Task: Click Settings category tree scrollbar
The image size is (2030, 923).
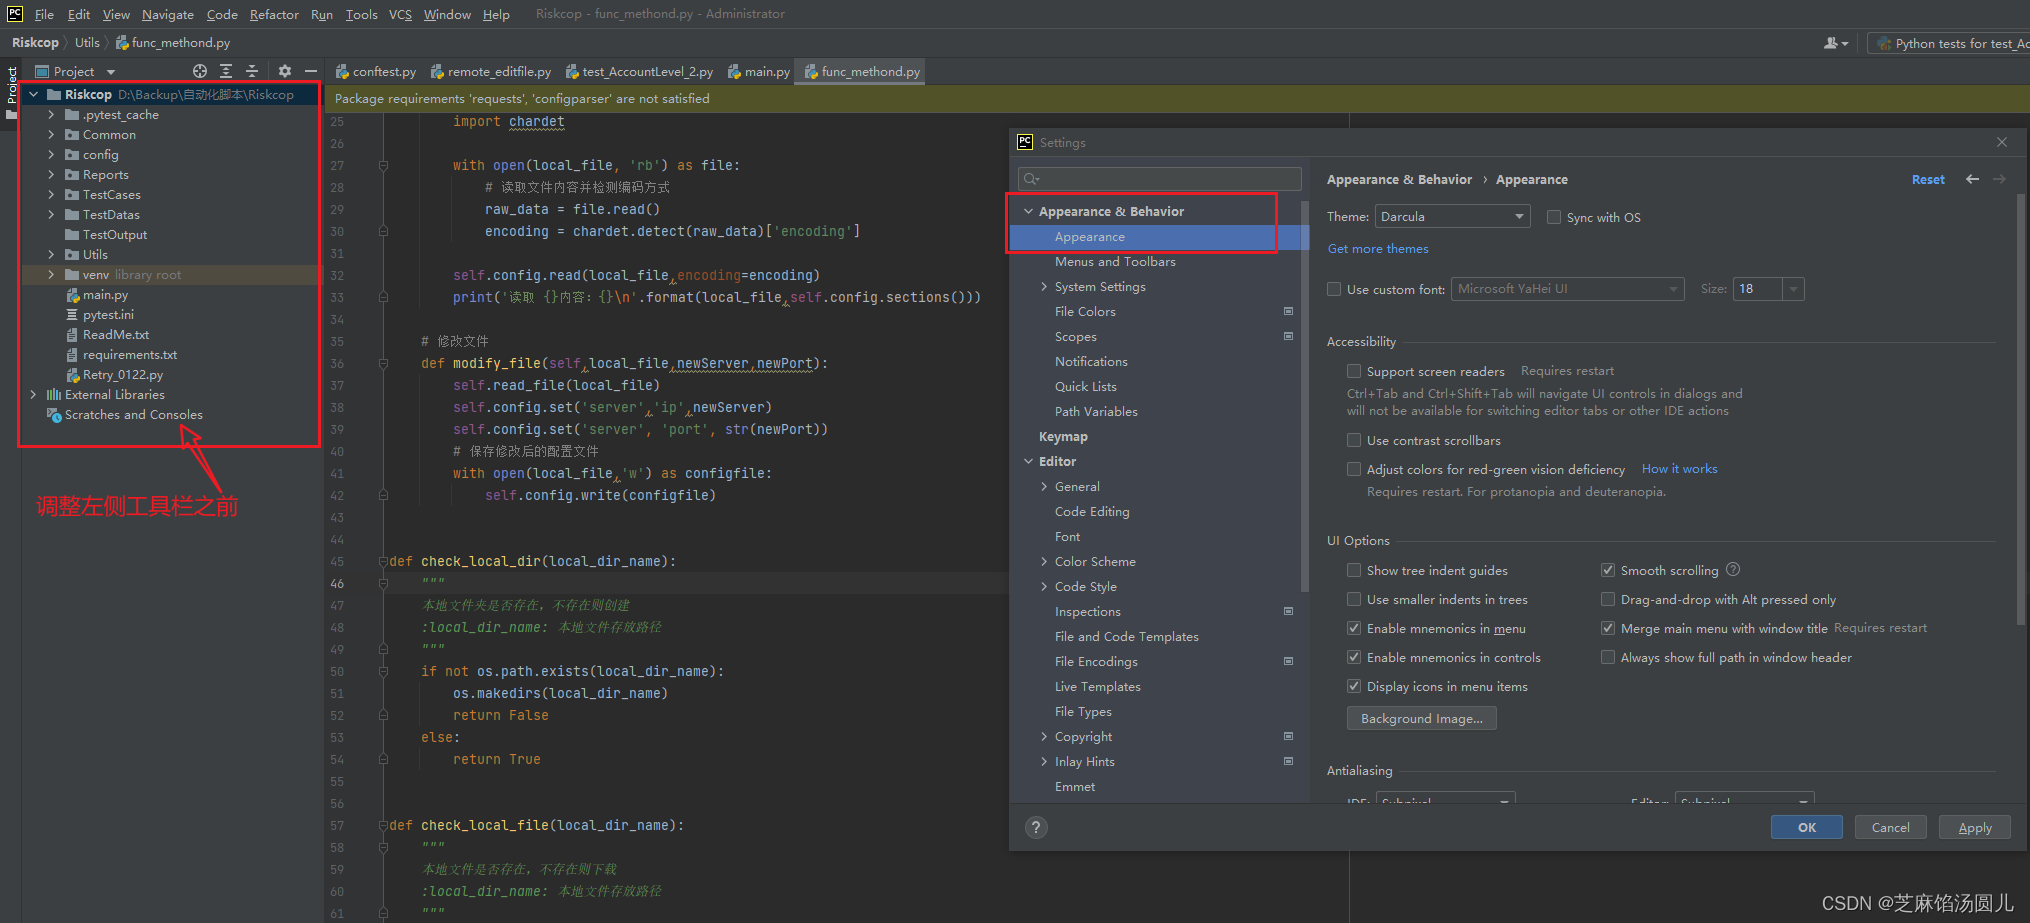Action: (1304, 395)
